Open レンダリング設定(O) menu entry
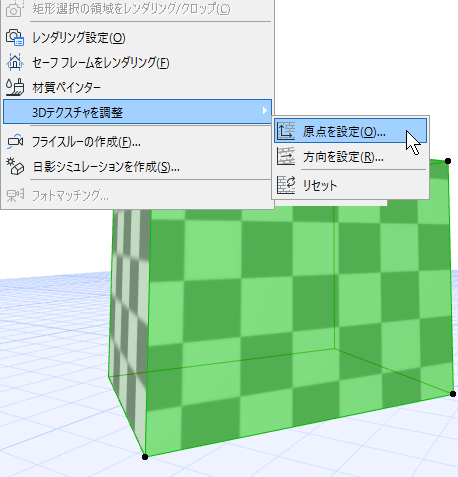Image resolution: width=458 pixels, height=477 pixels. click(x=138, y=37)
